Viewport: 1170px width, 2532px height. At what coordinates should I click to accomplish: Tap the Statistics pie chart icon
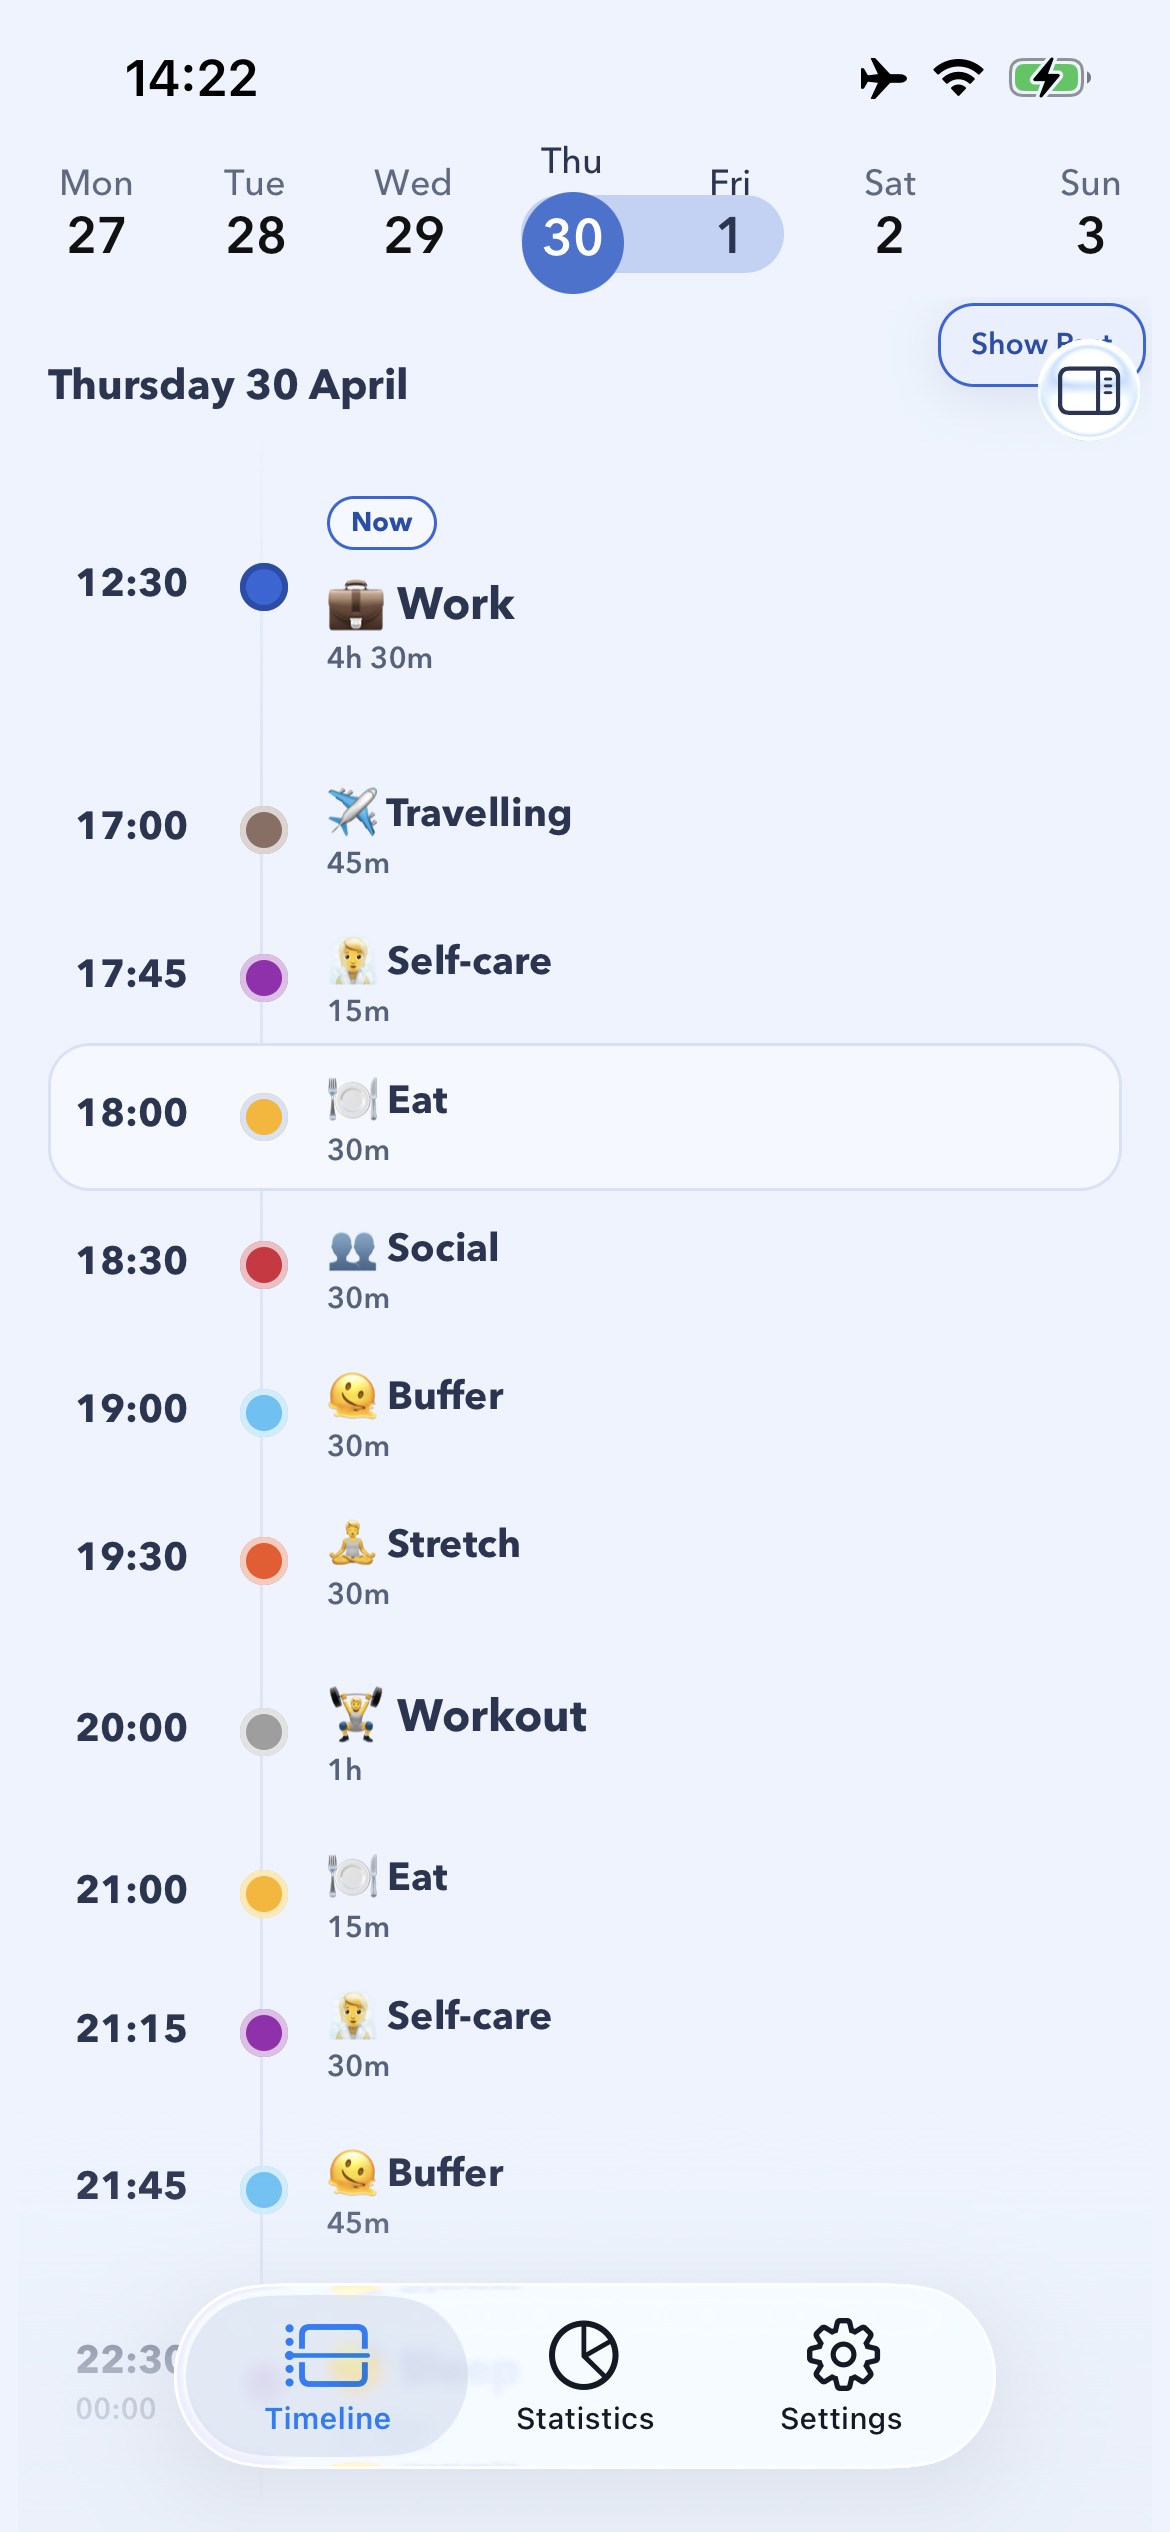[584, 2354]
